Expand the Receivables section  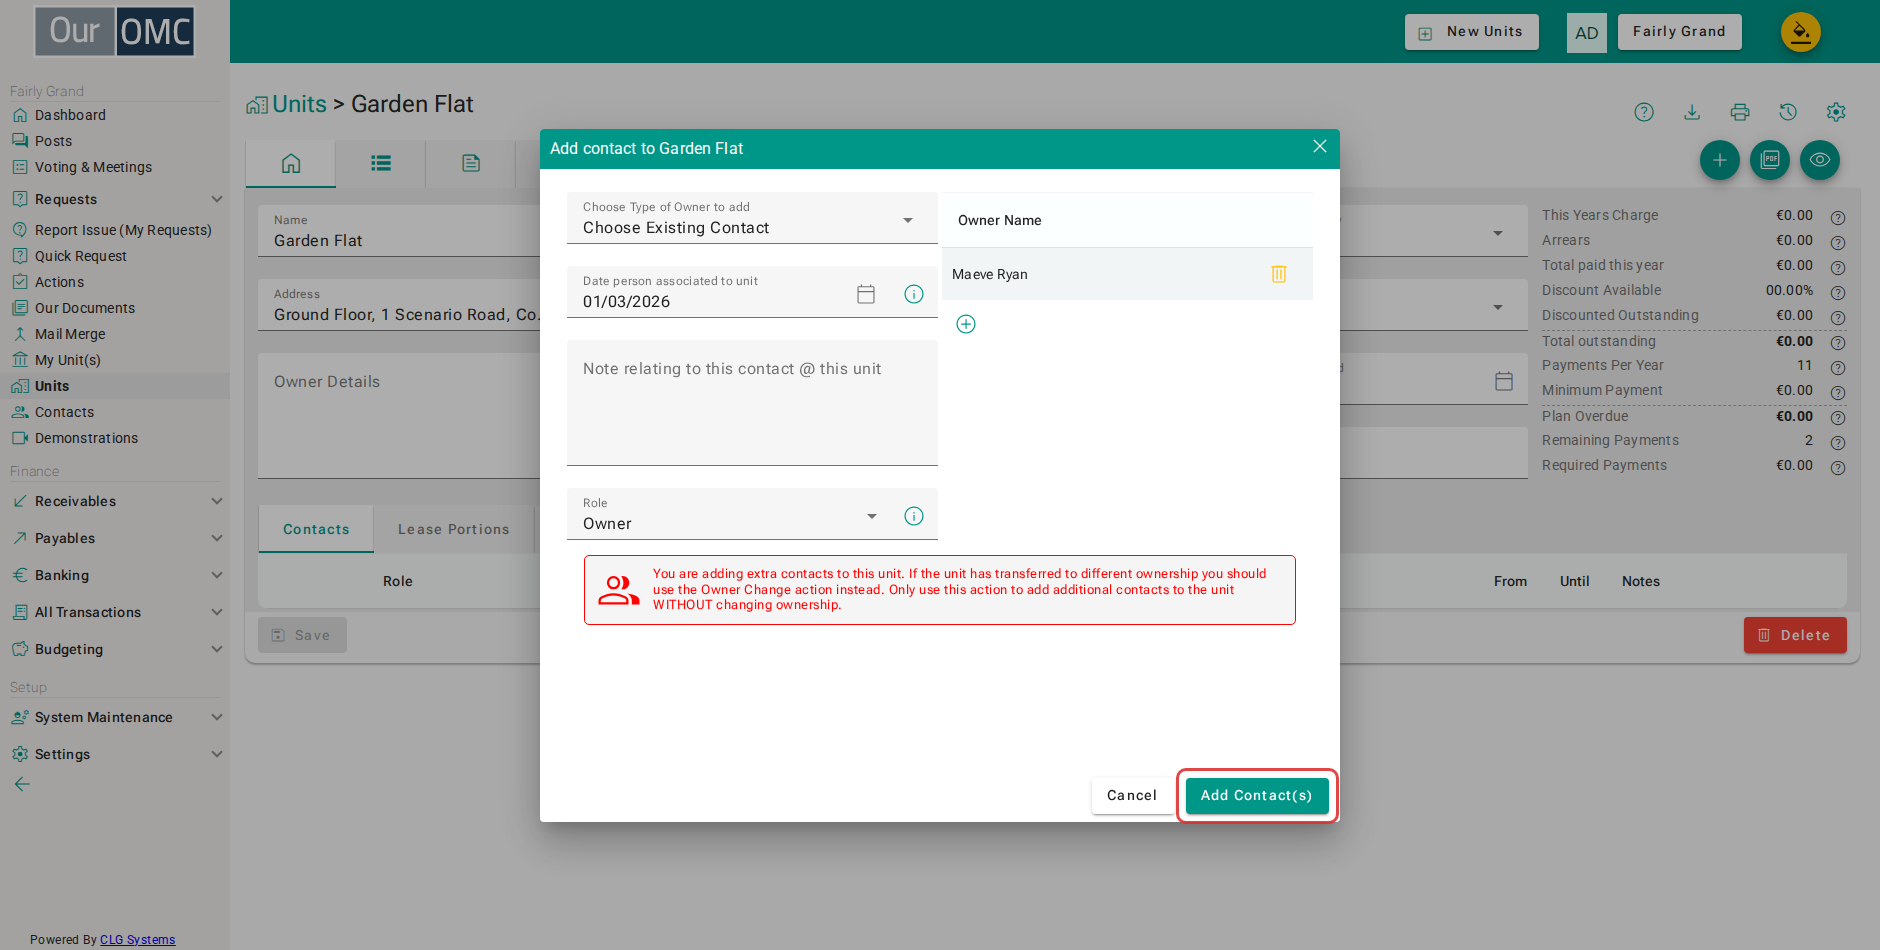(x=115, y=501)
